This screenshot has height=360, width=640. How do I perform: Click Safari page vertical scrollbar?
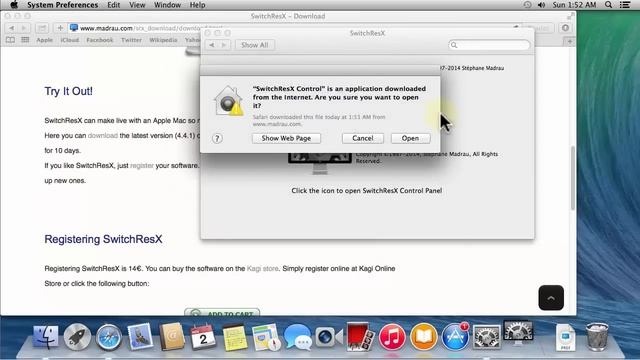point(573,178)
